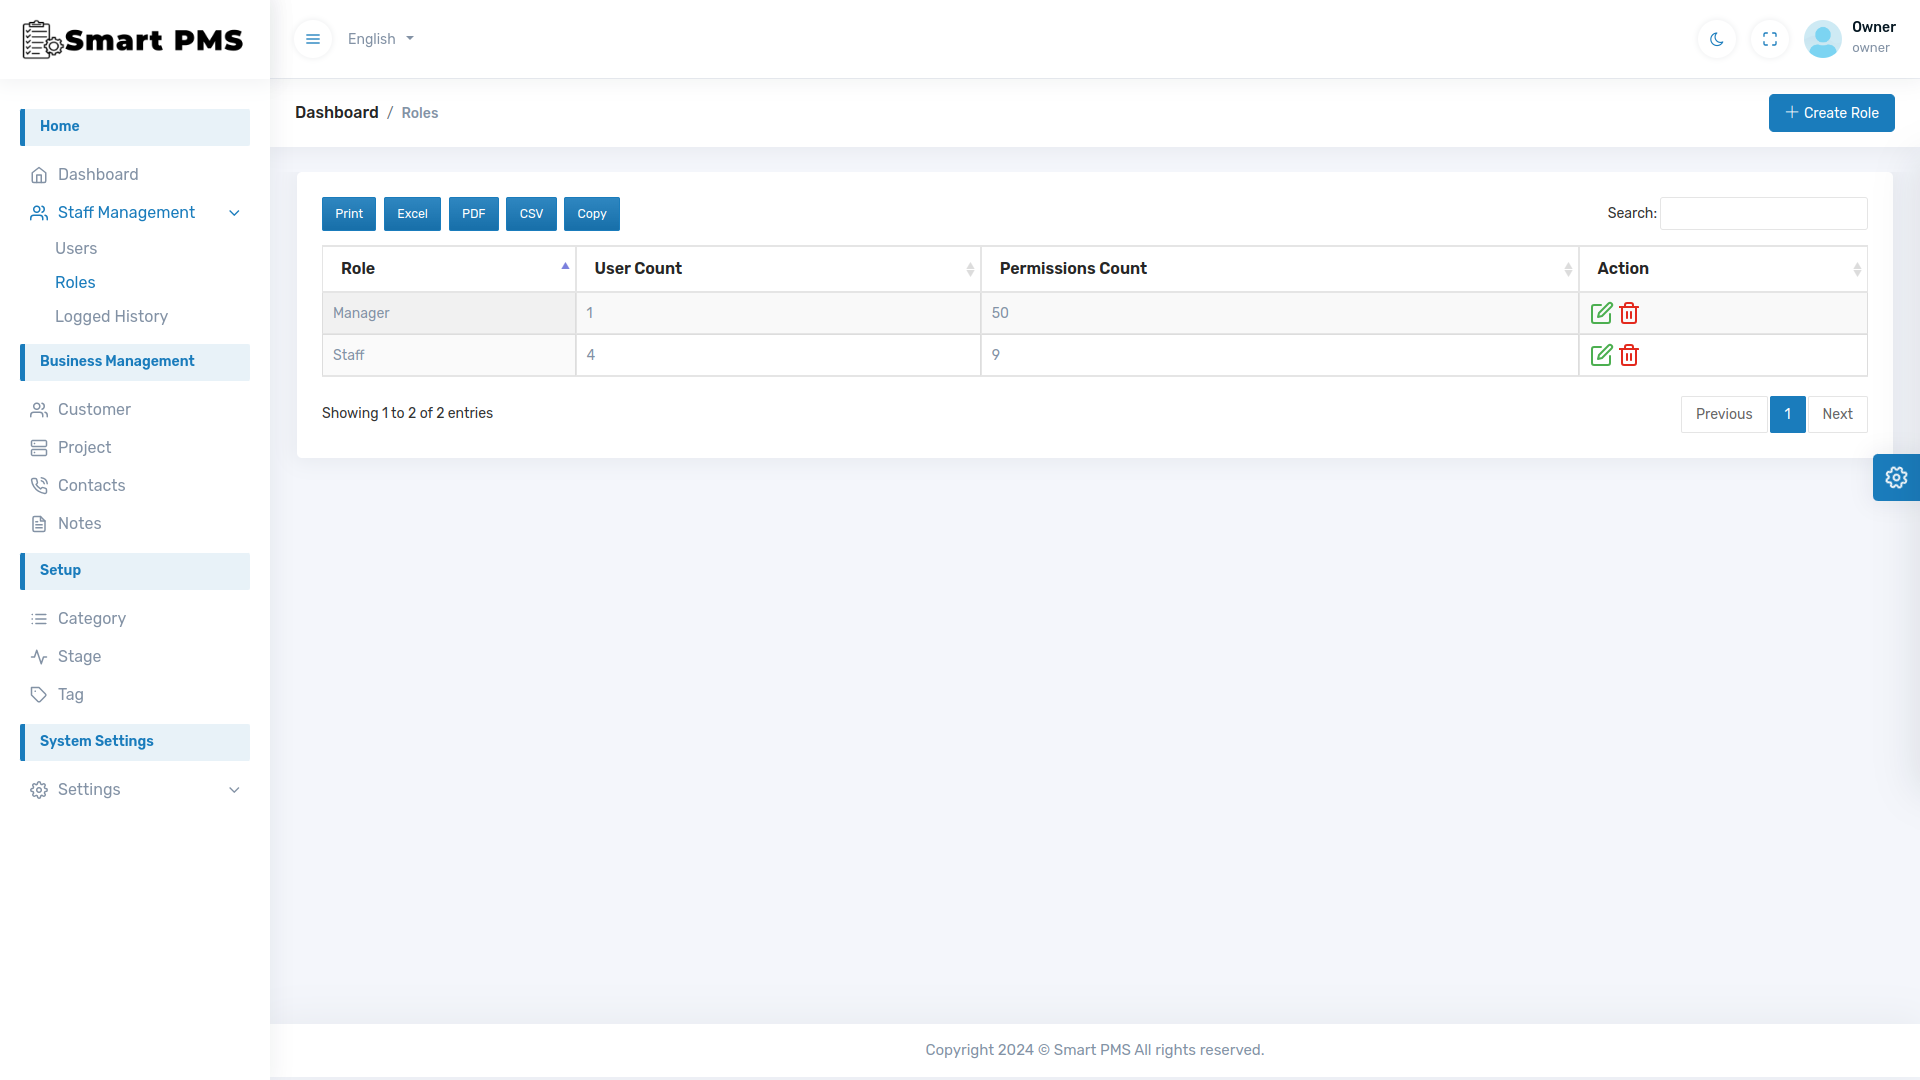Type in the Search field

pyautogui.click(x=1762, y=213)
